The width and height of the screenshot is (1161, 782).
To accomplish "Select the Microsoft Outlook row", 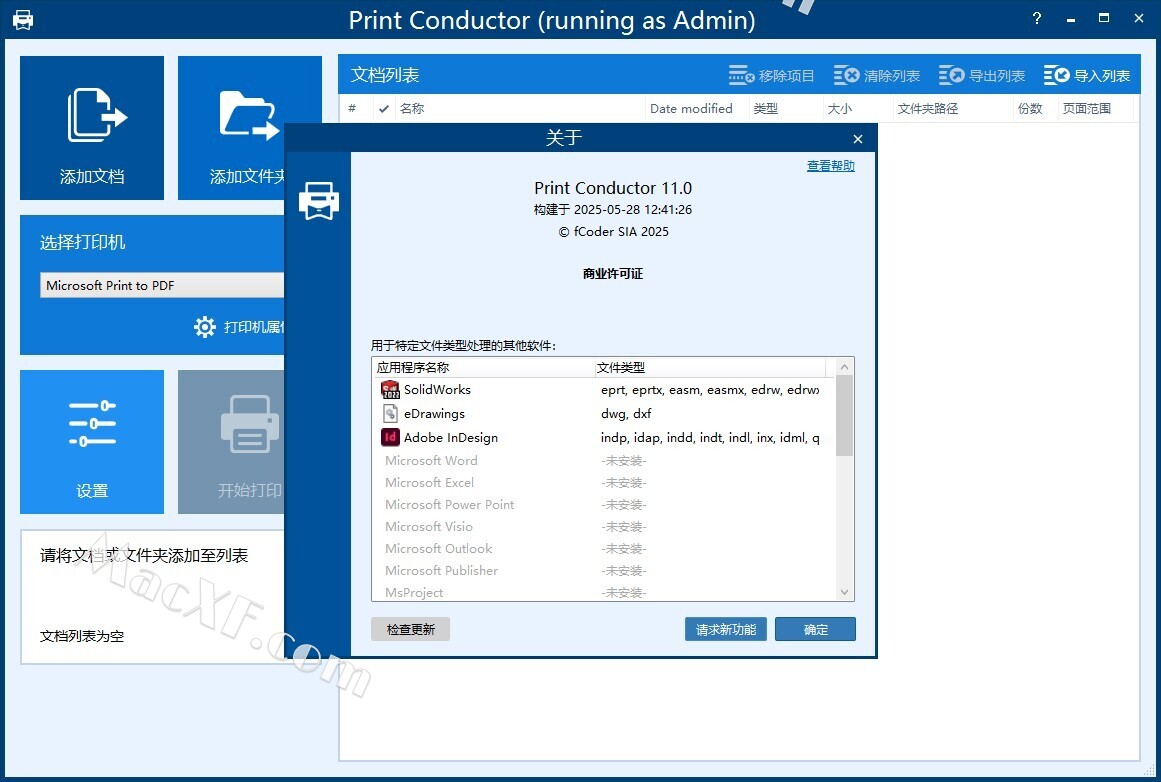I will tap(603, 549).
